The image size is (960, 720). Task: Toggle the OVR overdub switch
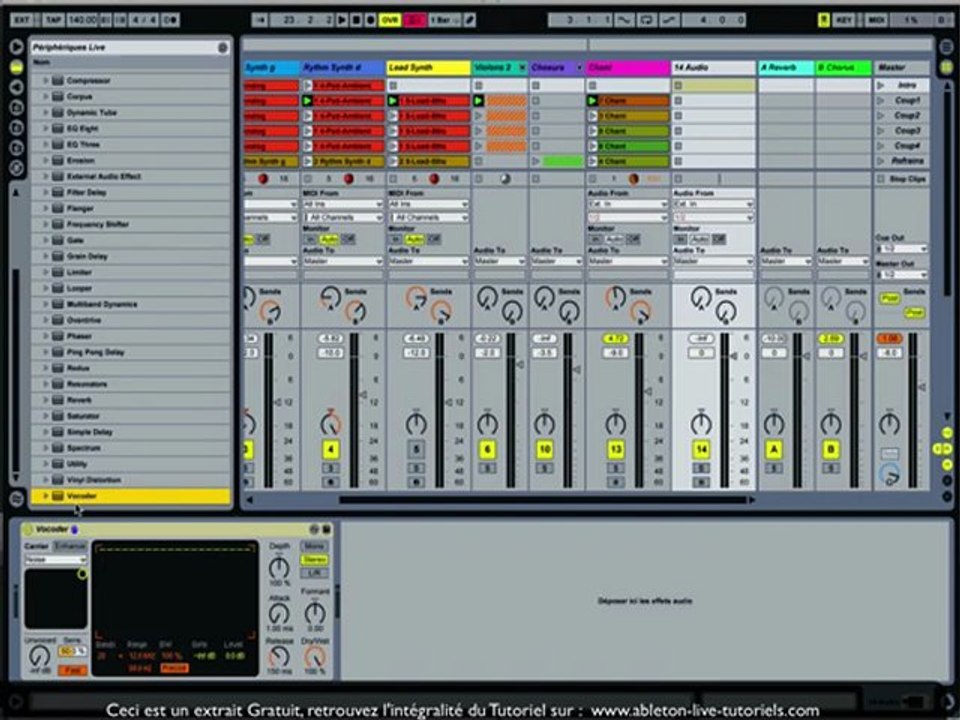(x=389, y=20)
